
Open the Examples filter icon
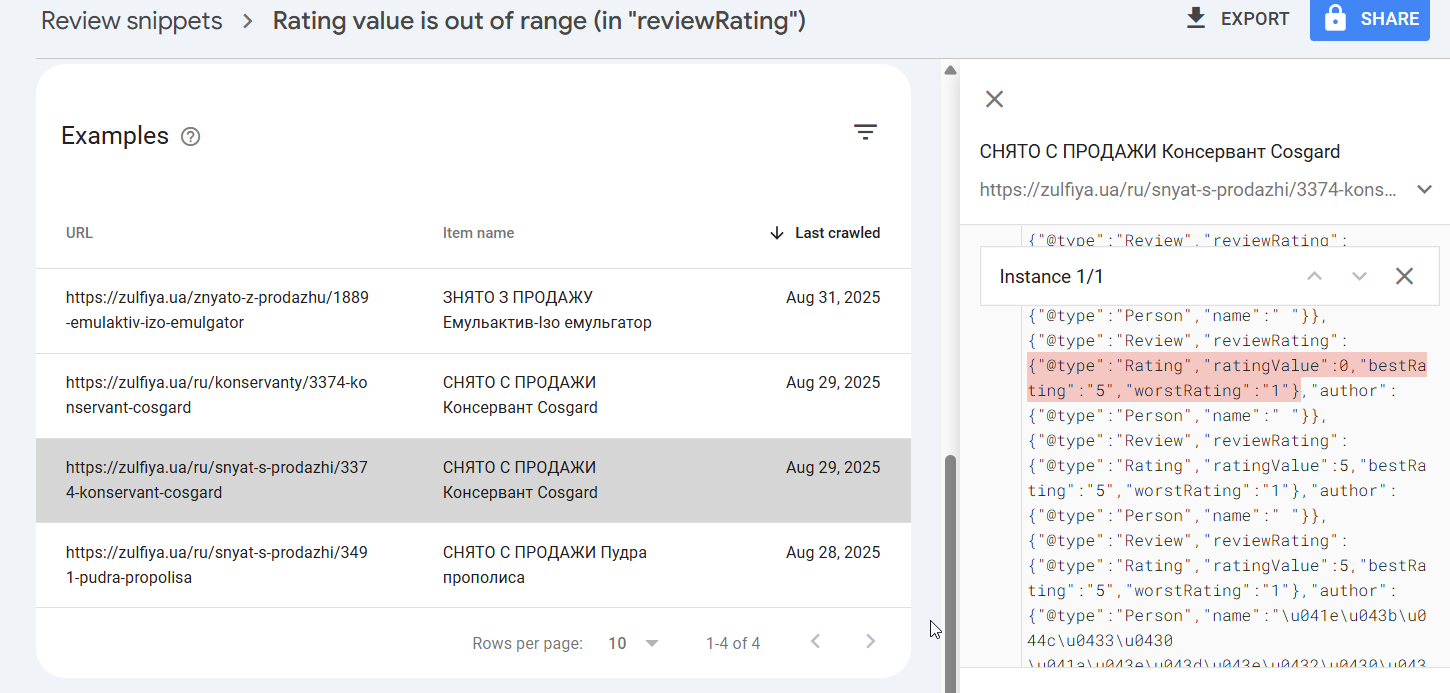865,132
